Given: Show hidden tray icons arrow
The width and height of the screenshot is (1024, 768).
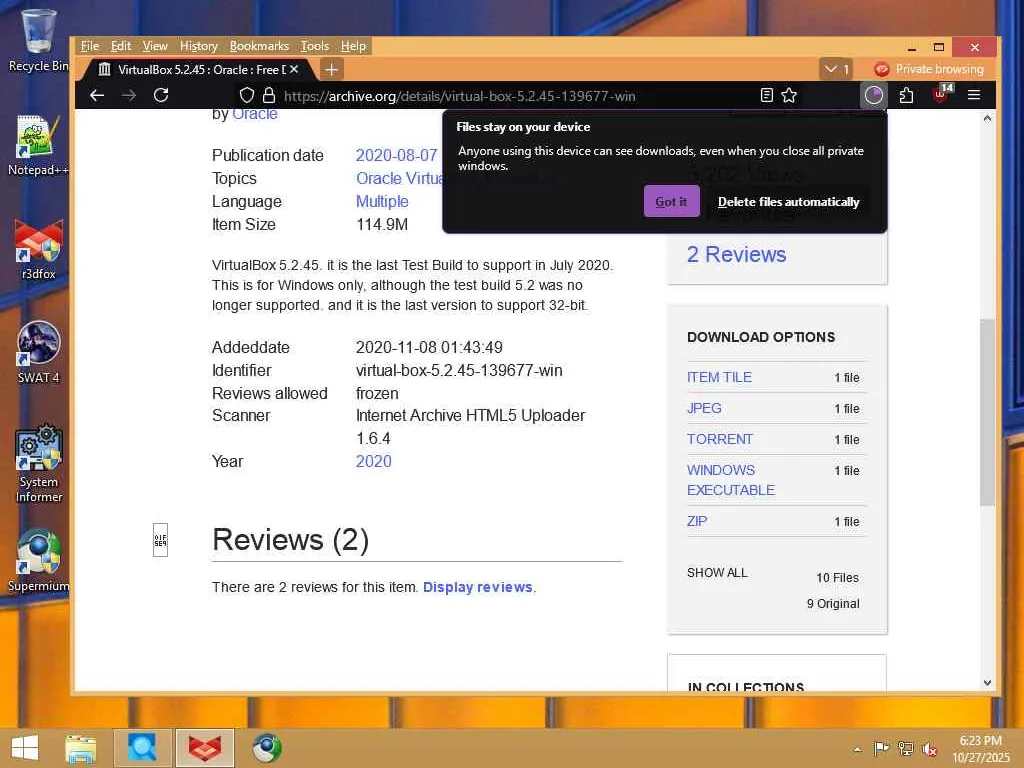Looking at the screenshot, I should 857,749.
